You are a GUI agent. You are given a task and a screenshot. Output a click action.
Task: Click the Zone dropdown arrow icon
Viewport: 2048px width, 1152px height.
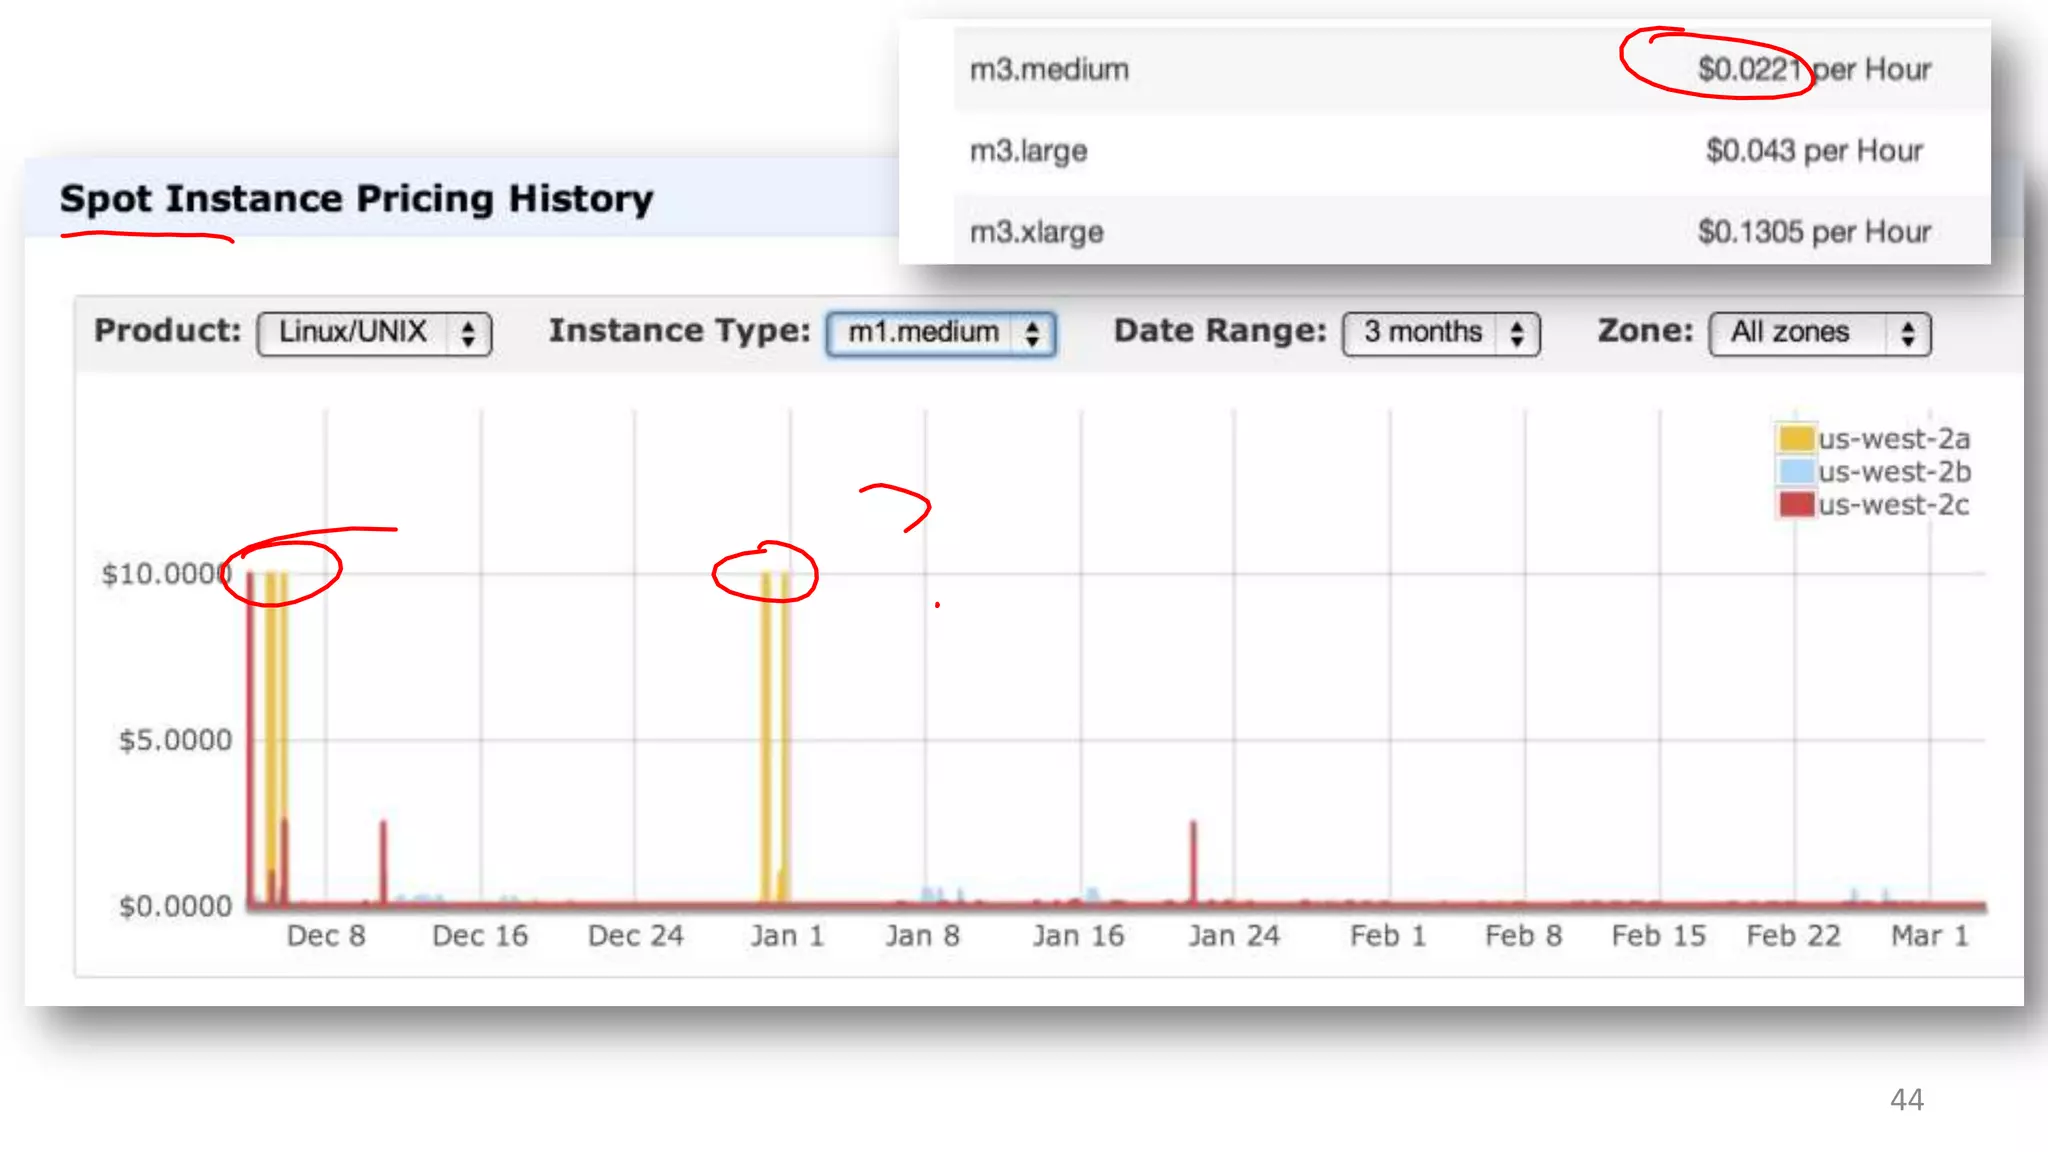1908,334
